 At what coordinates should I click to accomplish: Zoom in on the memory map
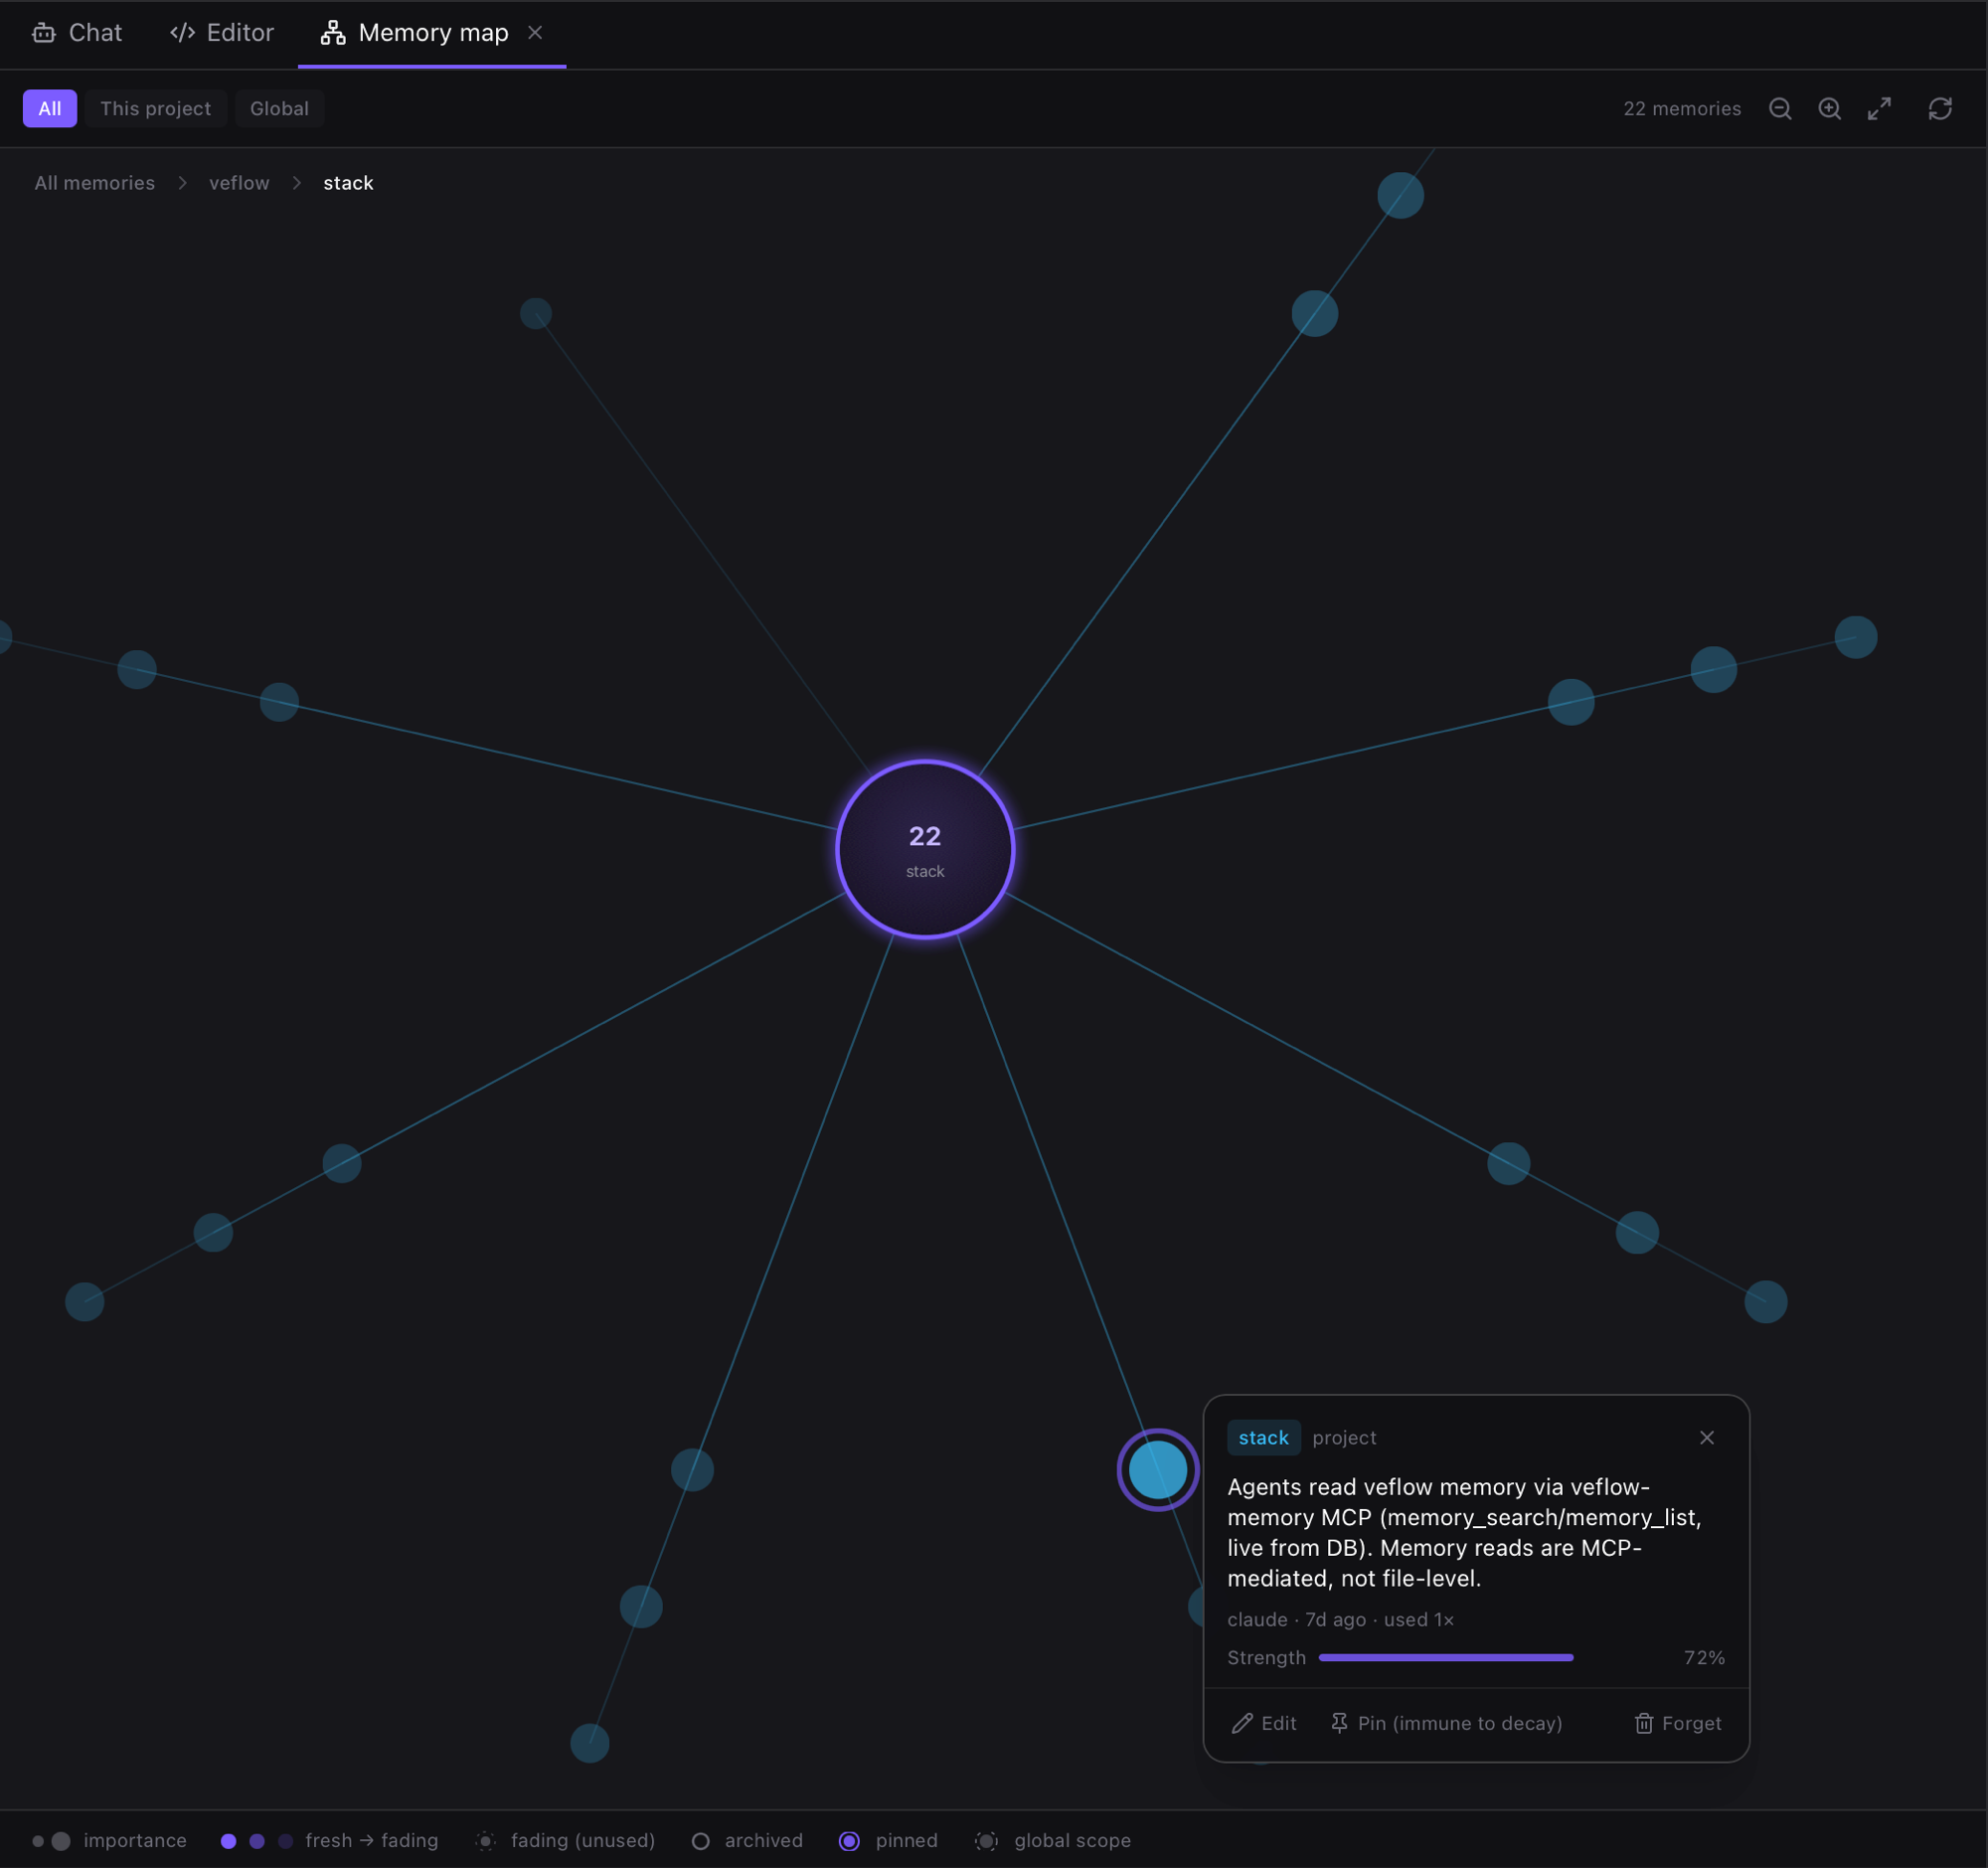pos(1830,108)
